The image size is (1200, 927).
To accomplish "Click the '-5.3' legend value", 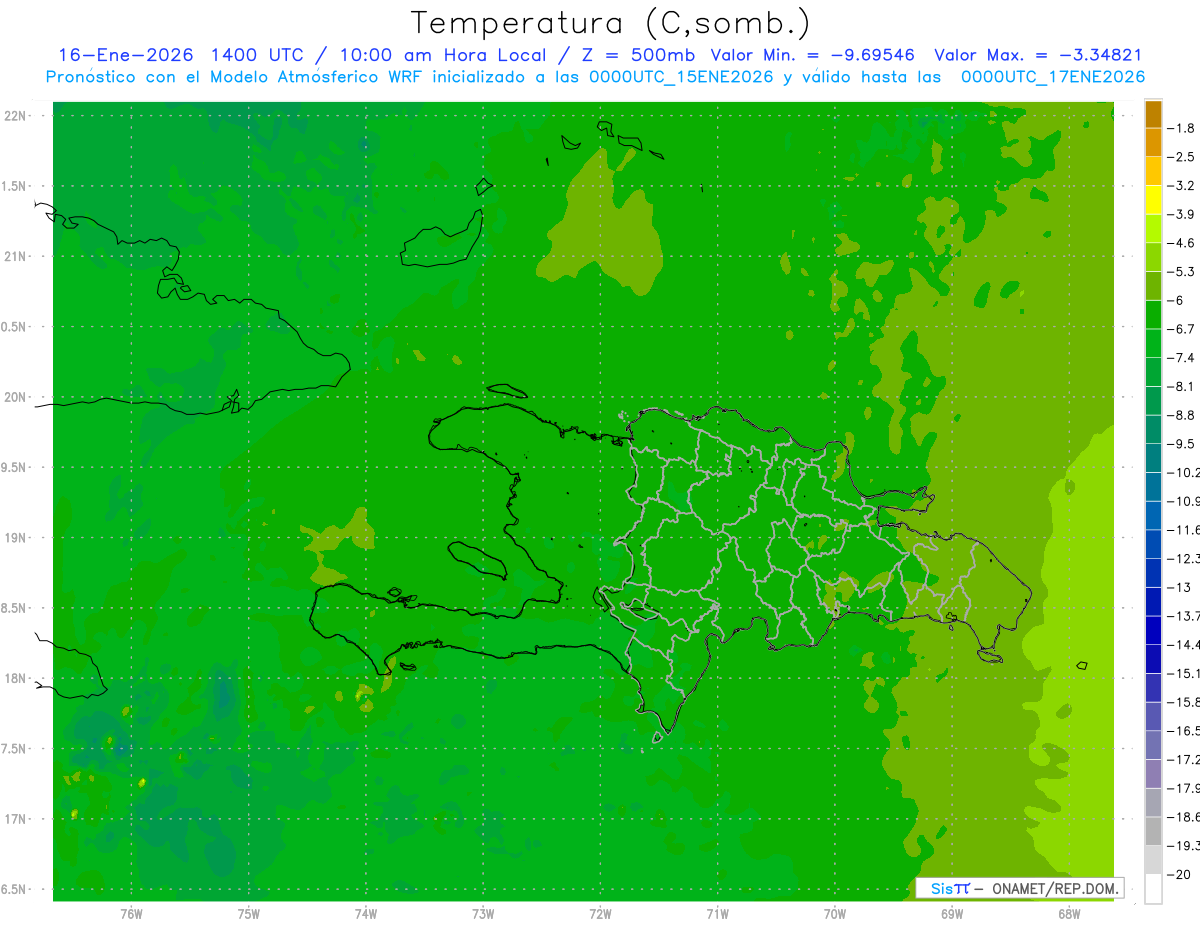I will tap(1182, 271).
